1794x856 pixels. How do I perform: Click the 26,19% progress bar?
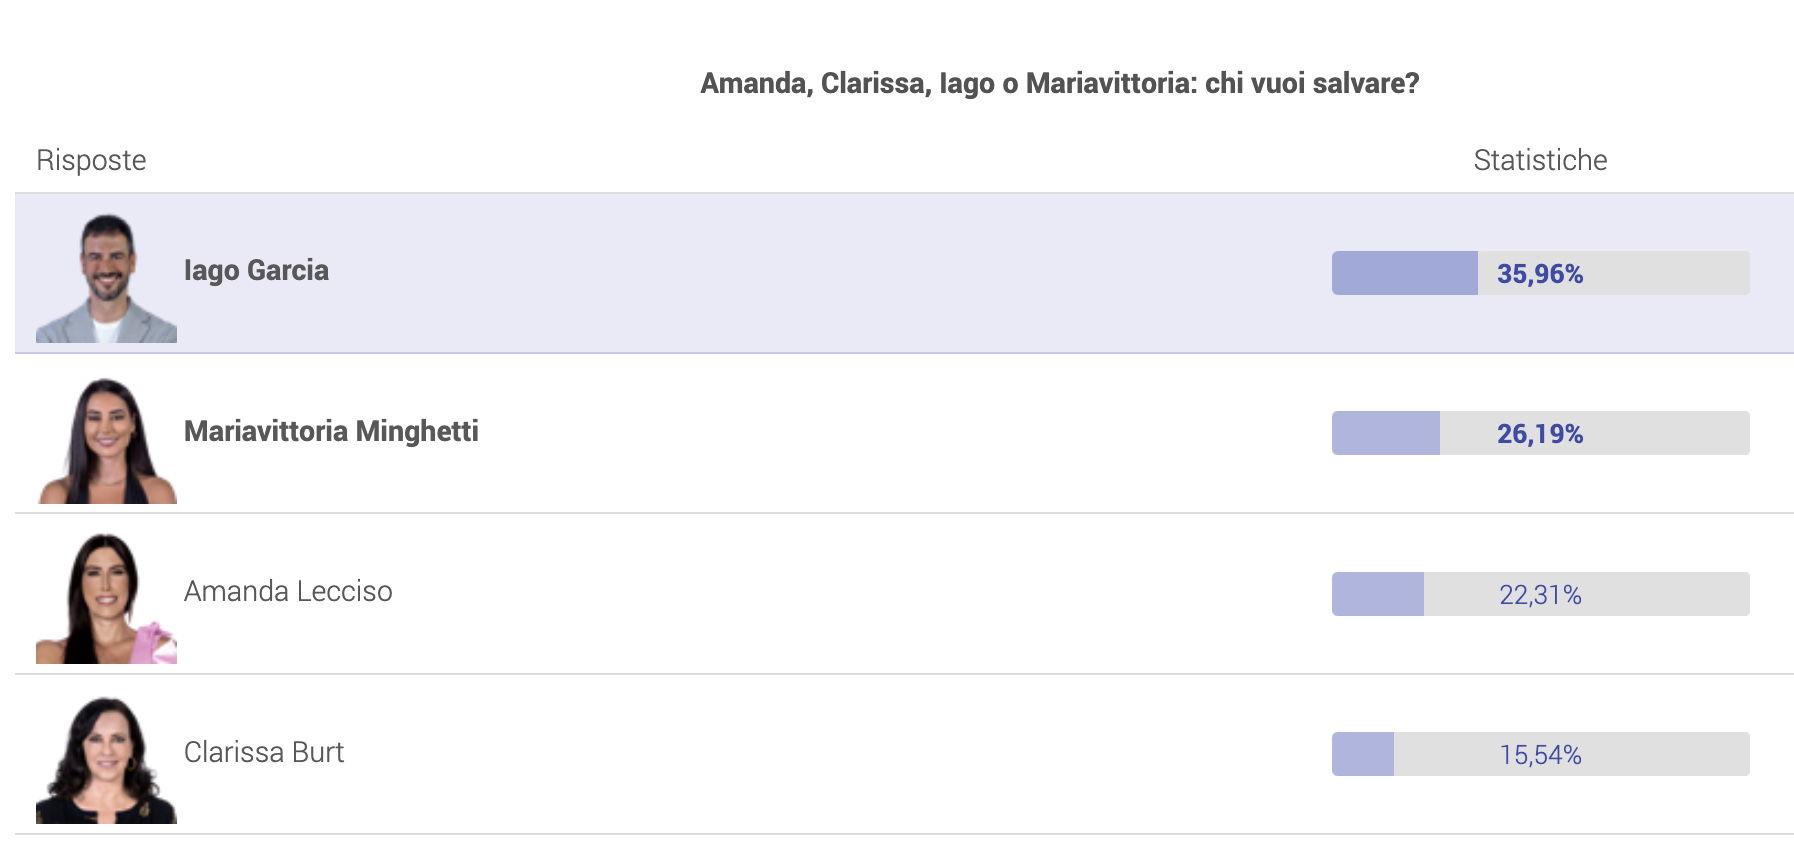coord(1540,433)
